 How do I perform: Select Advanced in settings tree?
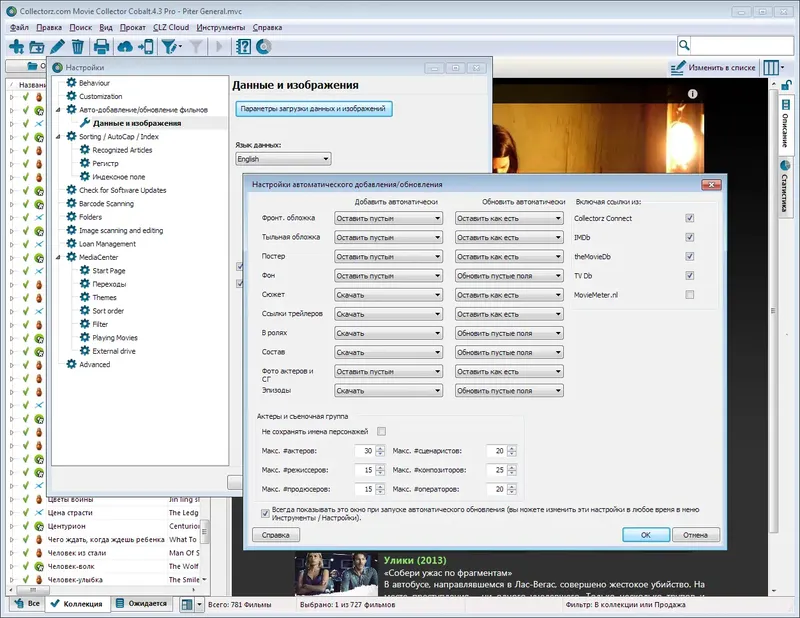94,364
